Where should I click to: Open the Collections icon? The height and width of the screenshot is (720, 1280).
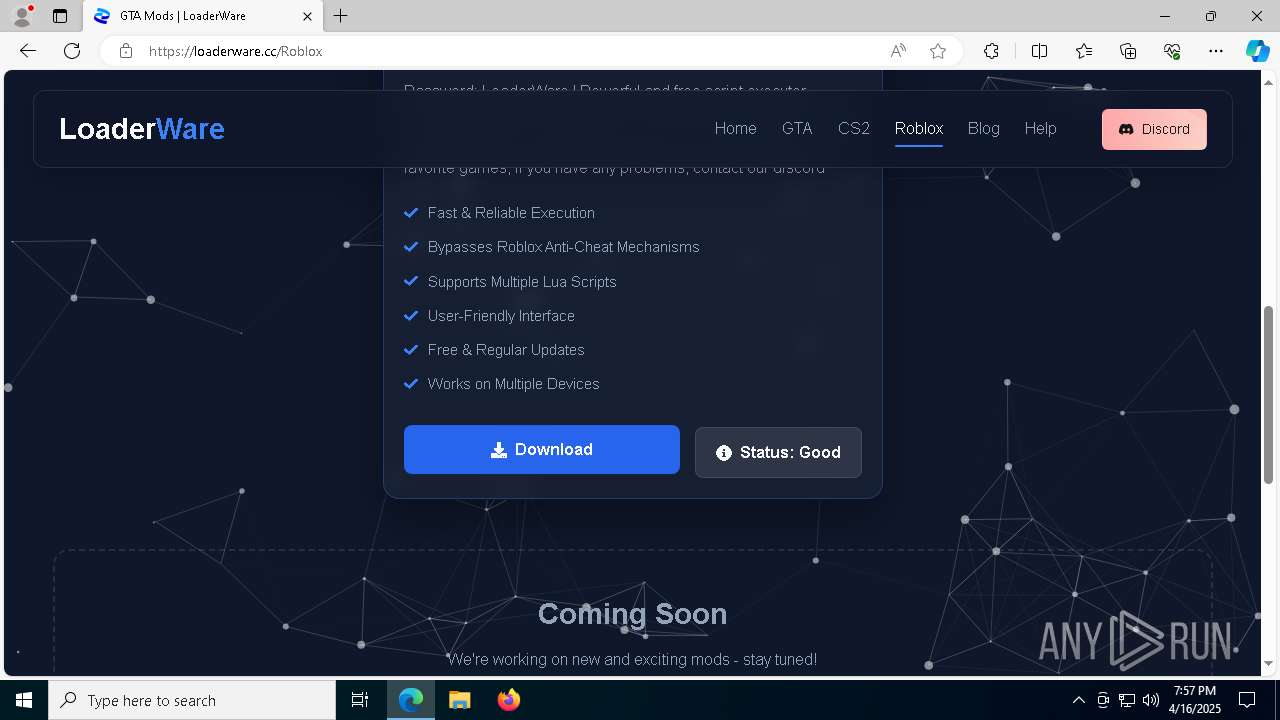[x=1128, y=51]
